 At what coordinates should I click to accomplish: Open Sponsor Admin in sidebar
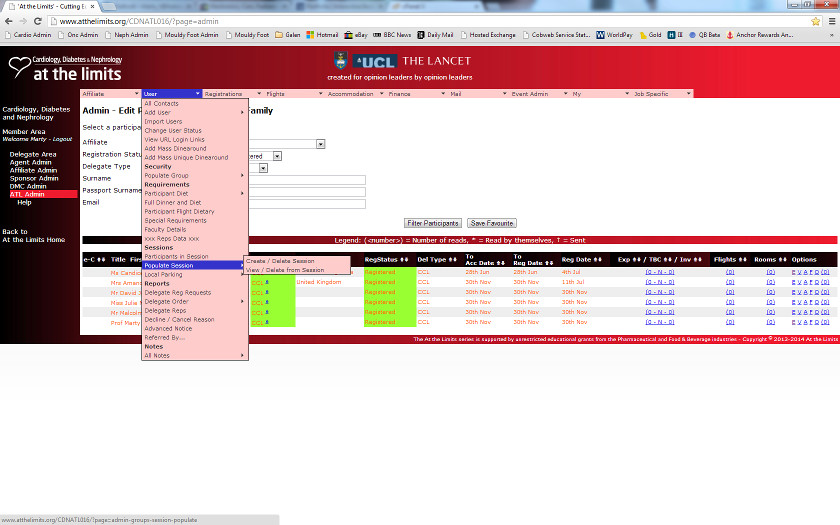coord(34,178)
